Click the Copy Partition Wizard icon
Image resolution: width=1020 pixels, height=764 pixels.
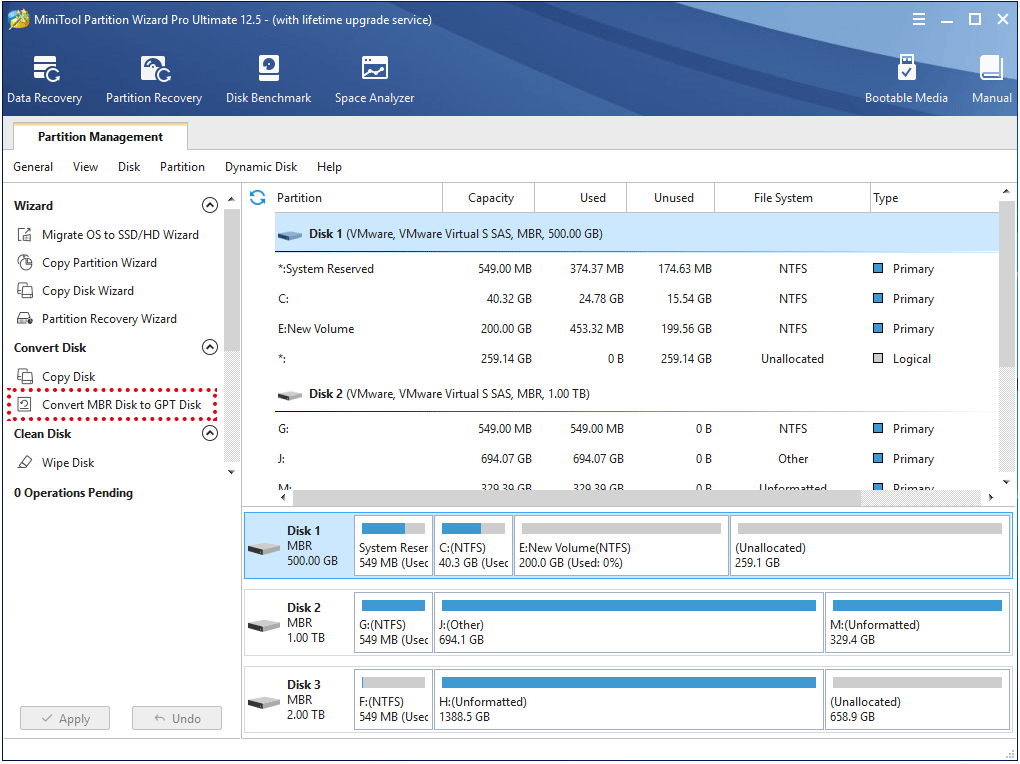pyautogui.click(x=25, y=263)
